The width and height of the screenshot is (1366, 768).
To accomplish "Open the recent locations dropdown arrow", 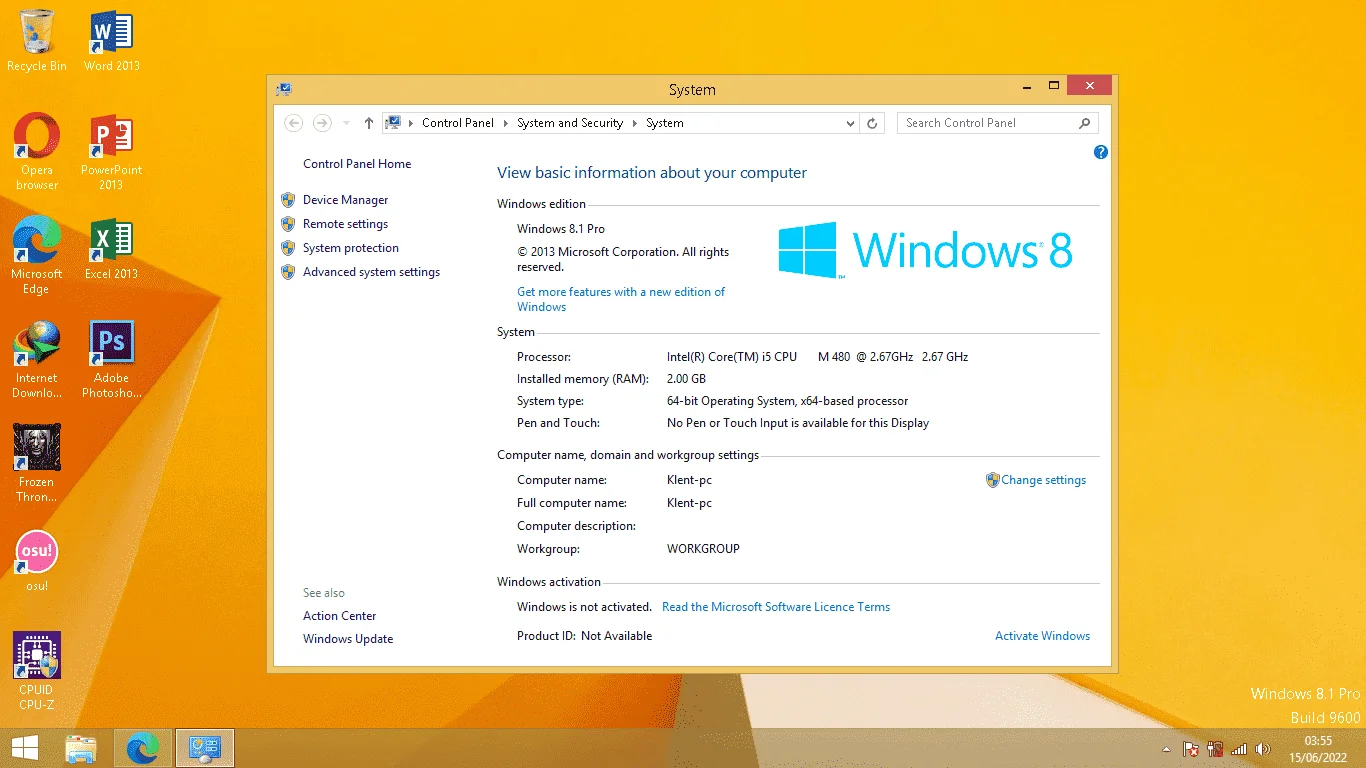I will pos(346,123).
